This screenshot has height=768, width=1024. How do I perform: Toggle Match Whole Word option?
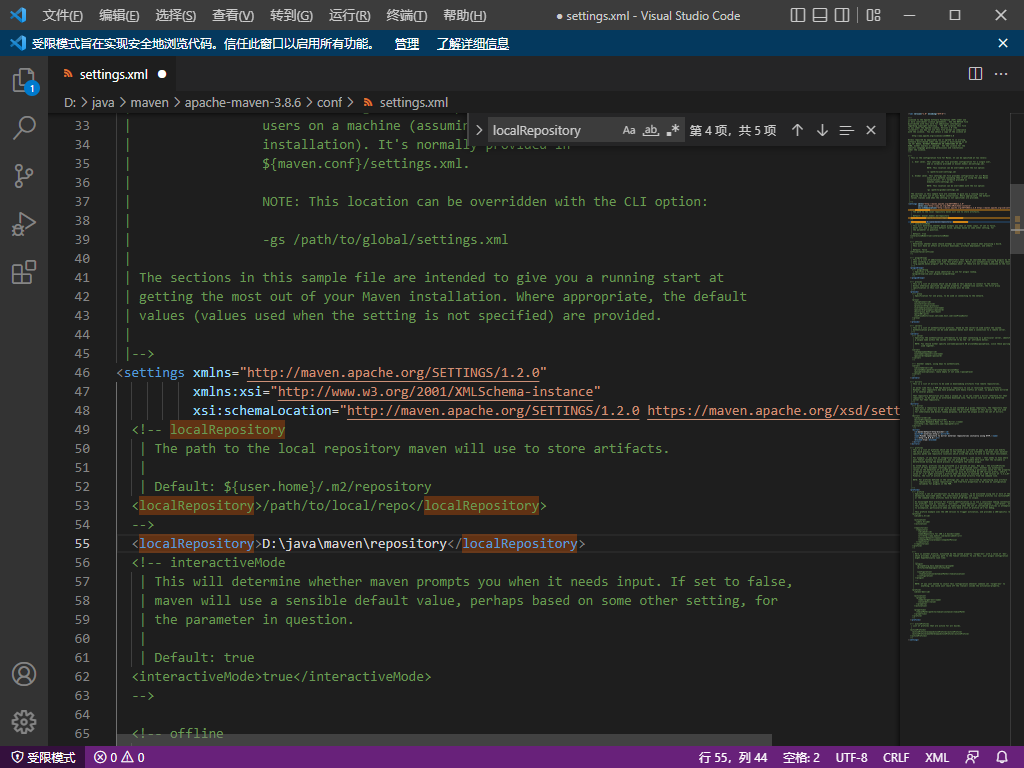(x=650, y=130)
